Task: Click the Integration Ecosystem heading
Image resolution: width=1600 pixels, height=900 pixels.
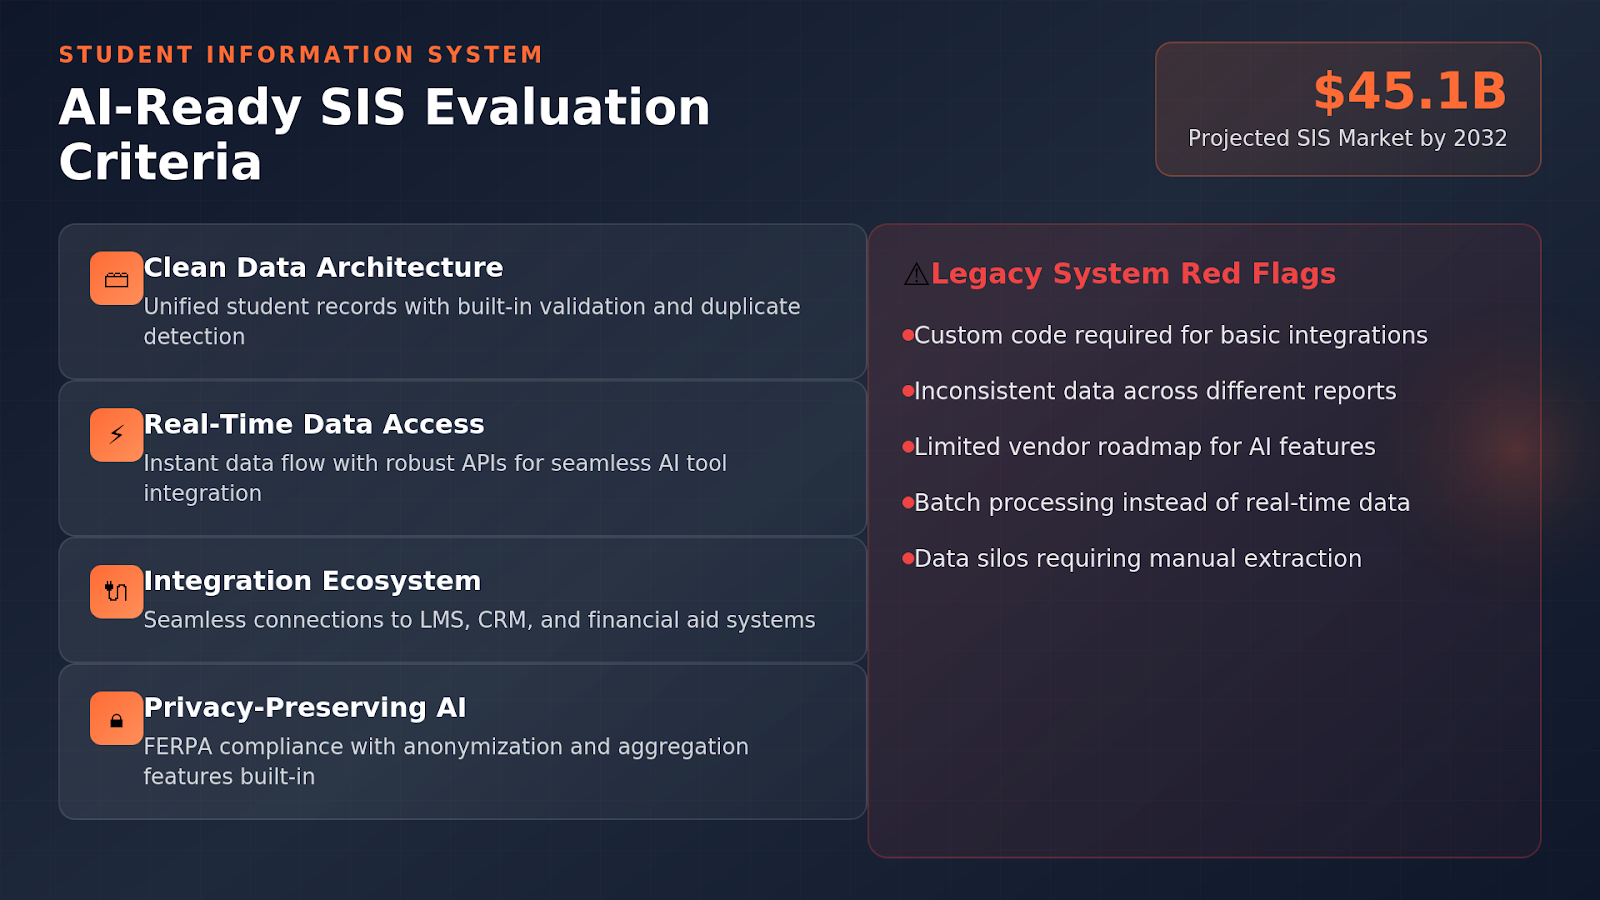Action: [x=312, y=581]
